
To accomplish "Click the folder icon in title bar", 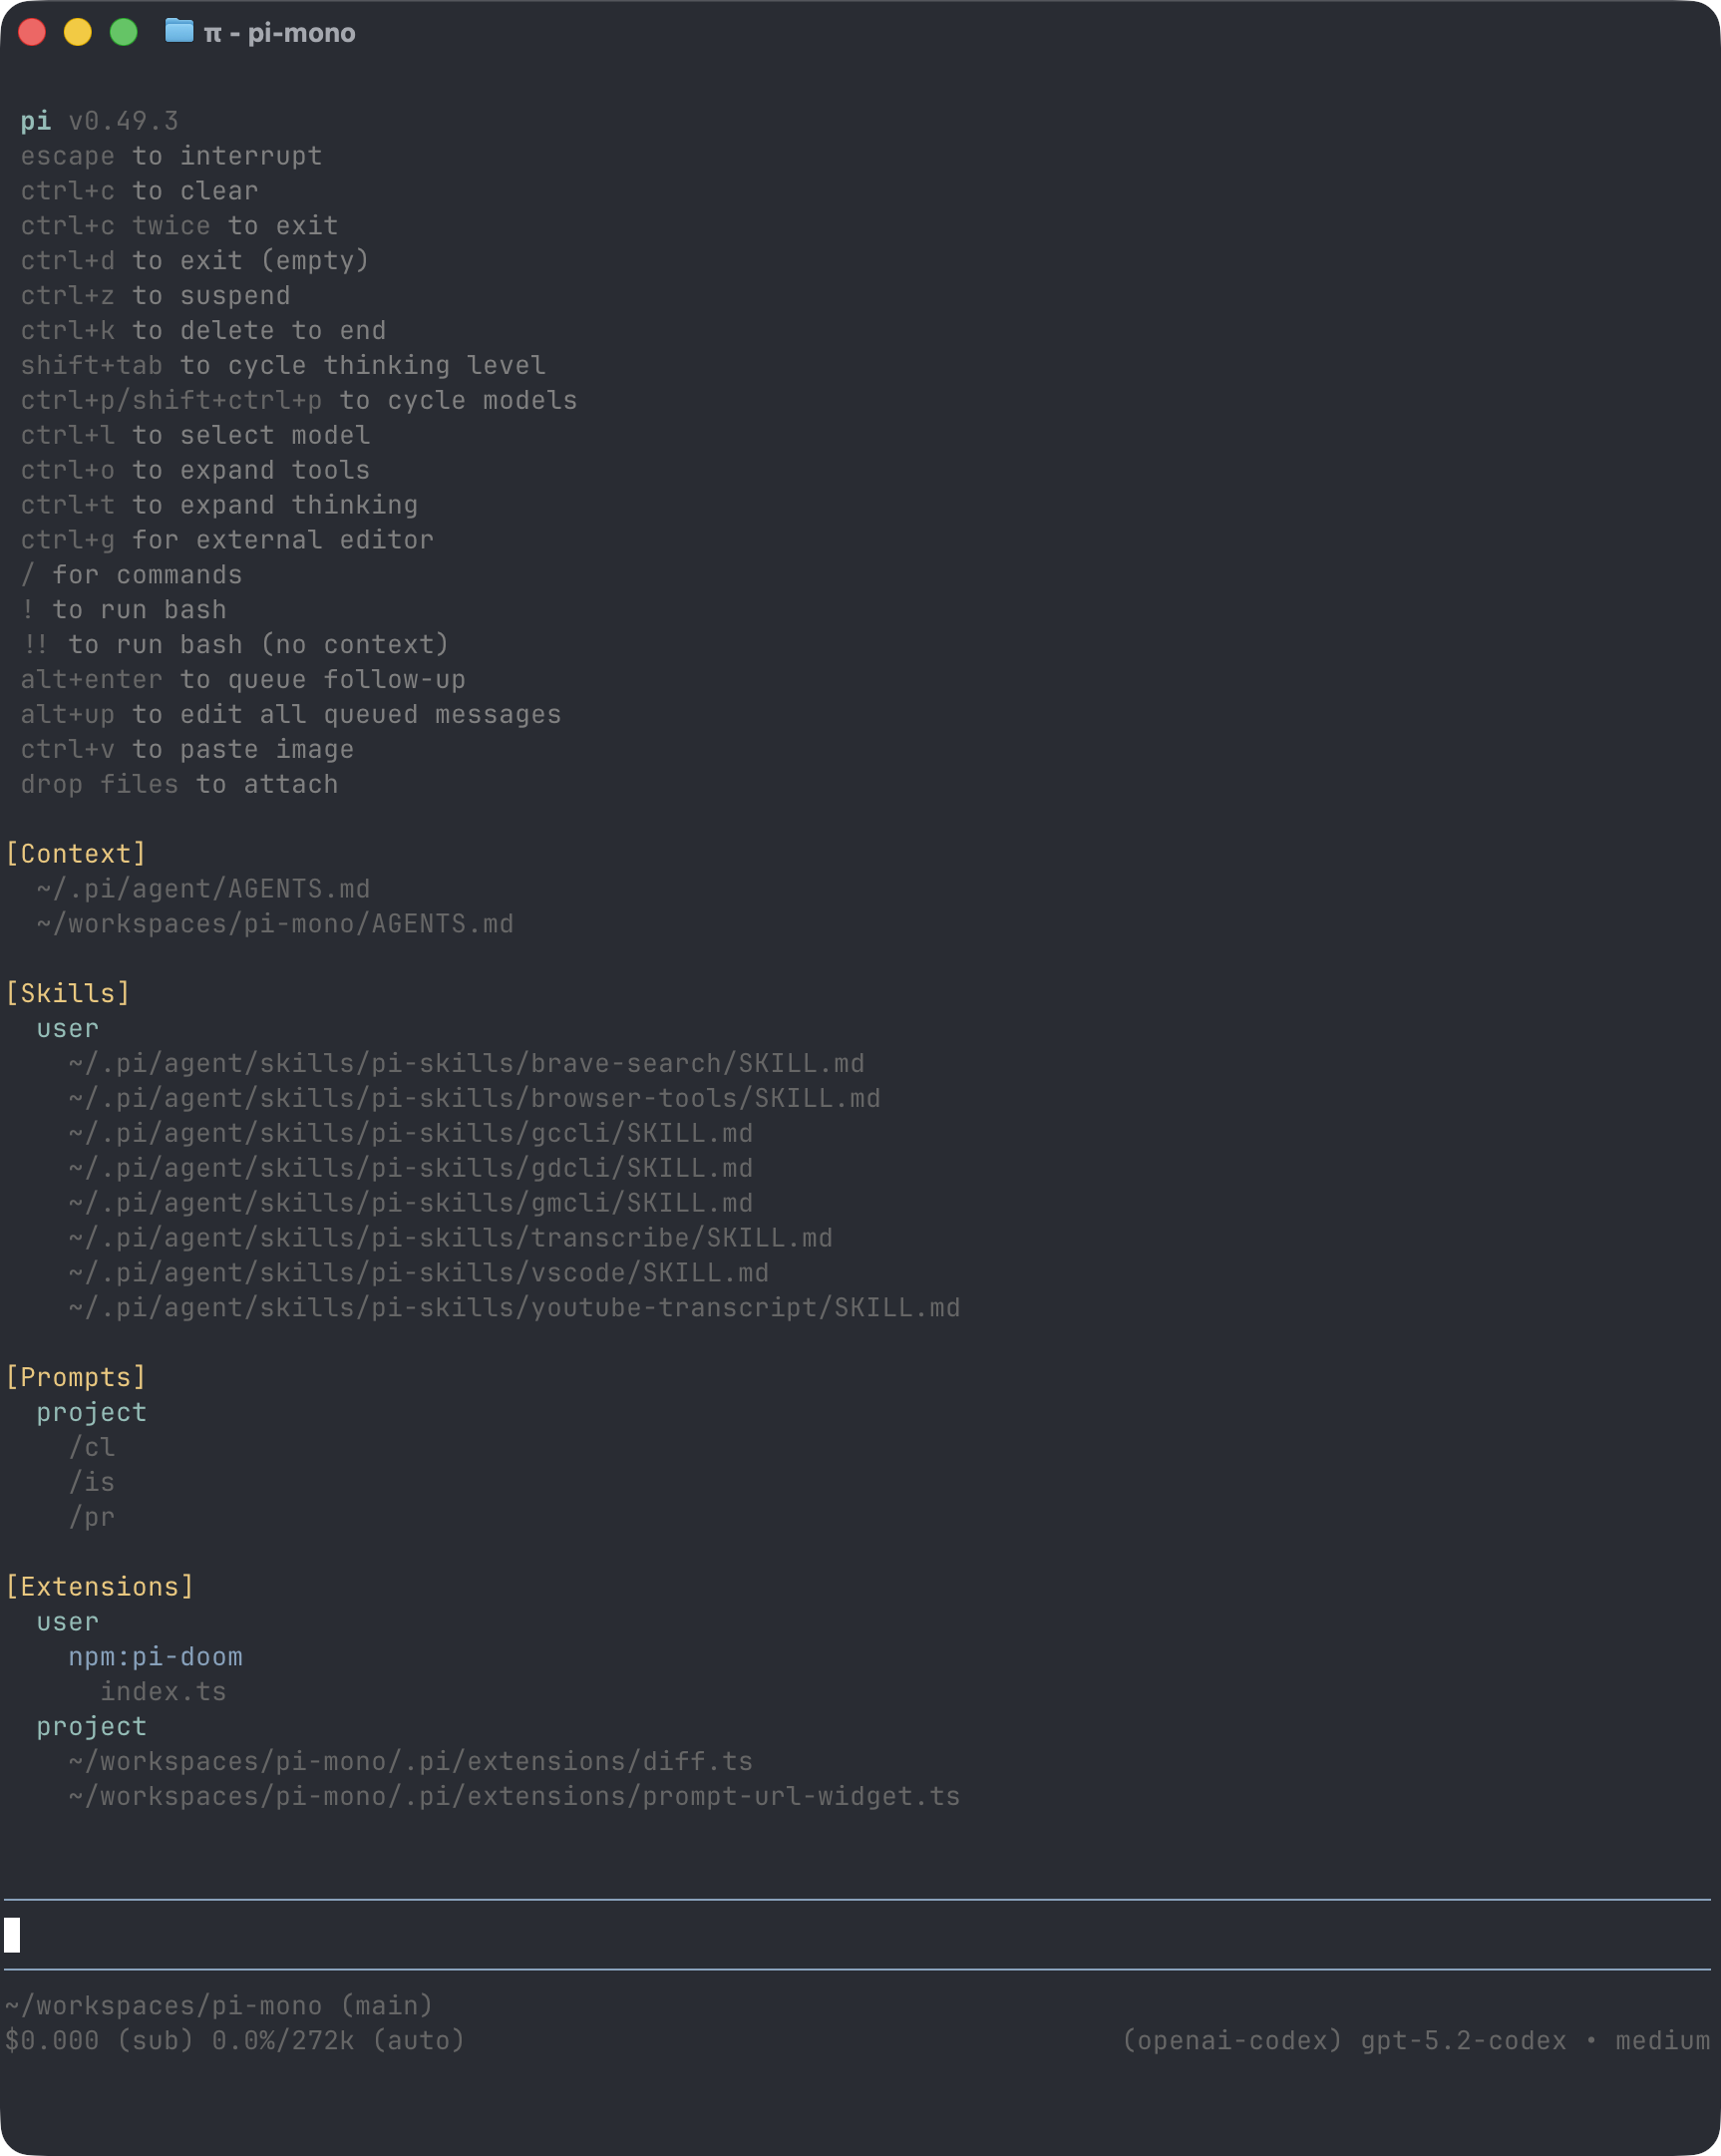I will click(179, 31).
